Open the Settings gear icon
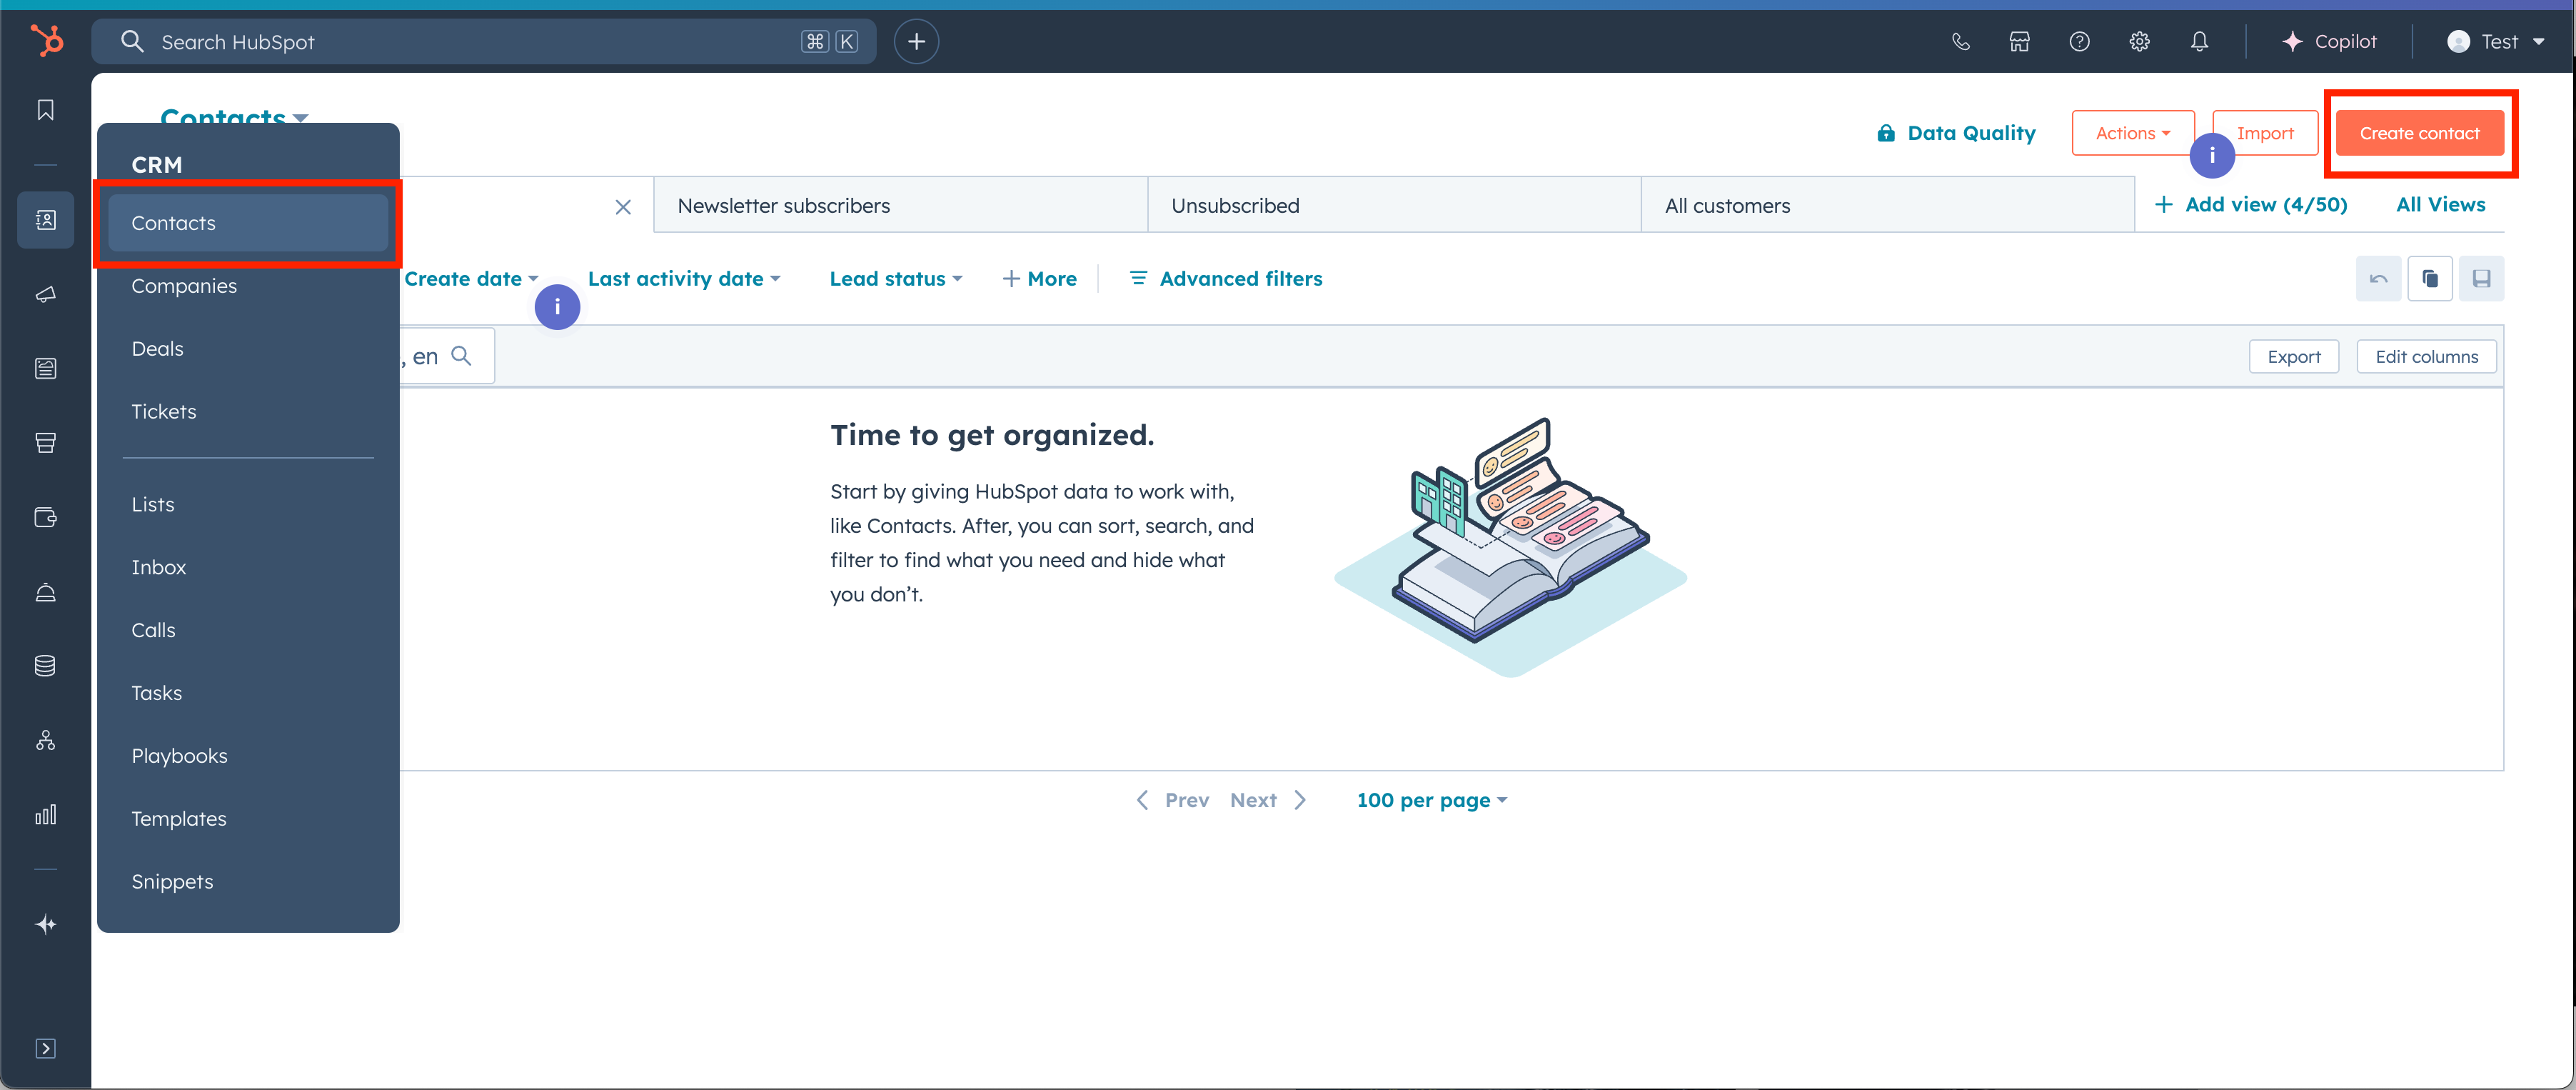Viewport: 2576px width, 1090px height. coord(2139,41)
